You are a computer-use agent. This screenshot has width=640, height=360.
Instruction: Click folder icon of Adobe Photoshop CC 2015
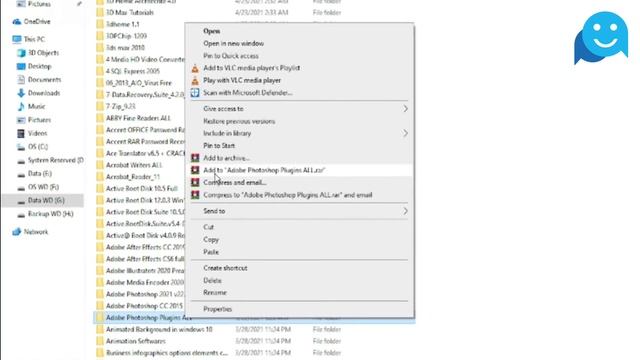(x=100, y=306)
